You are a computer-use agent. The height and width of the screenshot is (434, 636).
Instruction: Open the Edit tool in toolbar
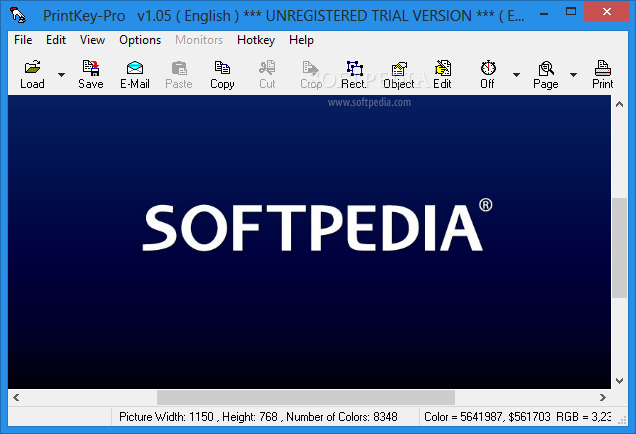(x=442, y=75)
